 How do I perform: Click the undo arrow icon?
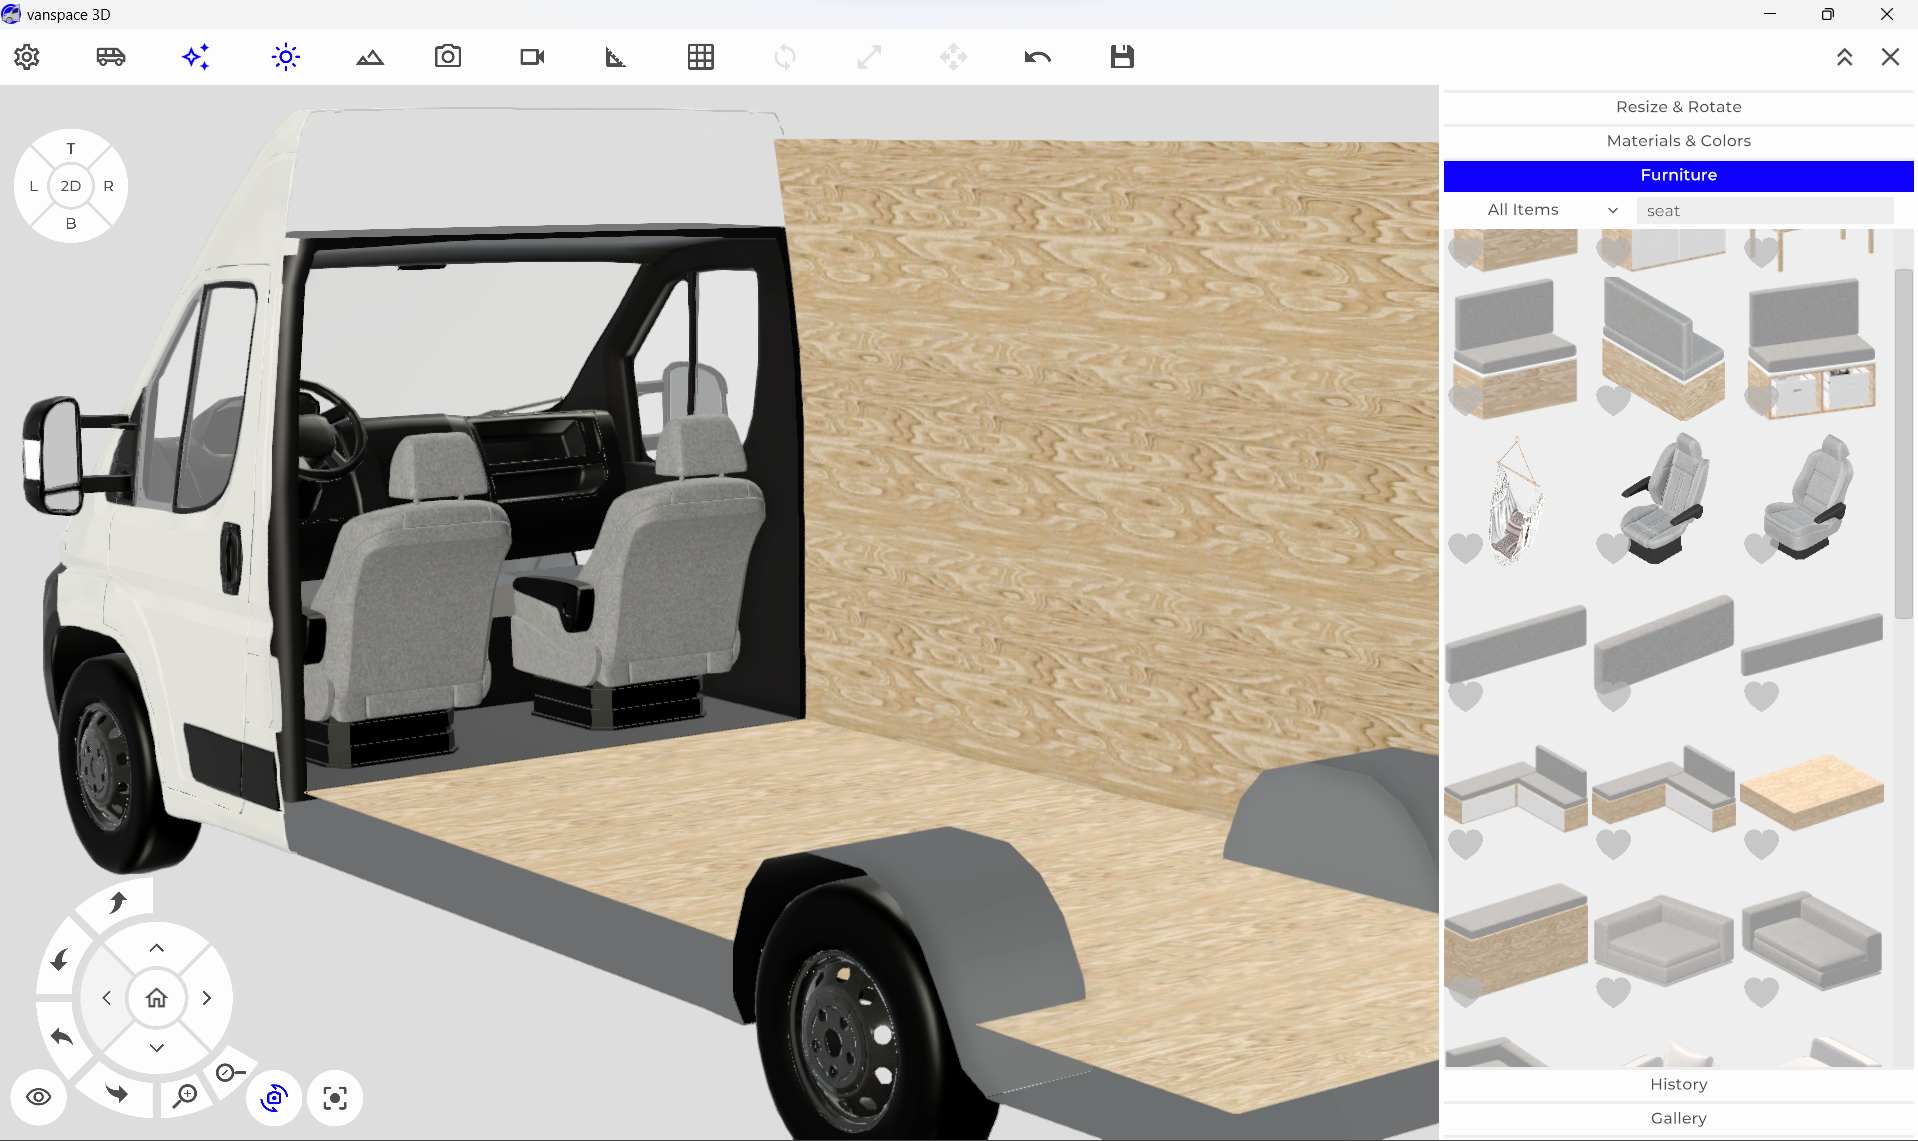coord(1038,57)
